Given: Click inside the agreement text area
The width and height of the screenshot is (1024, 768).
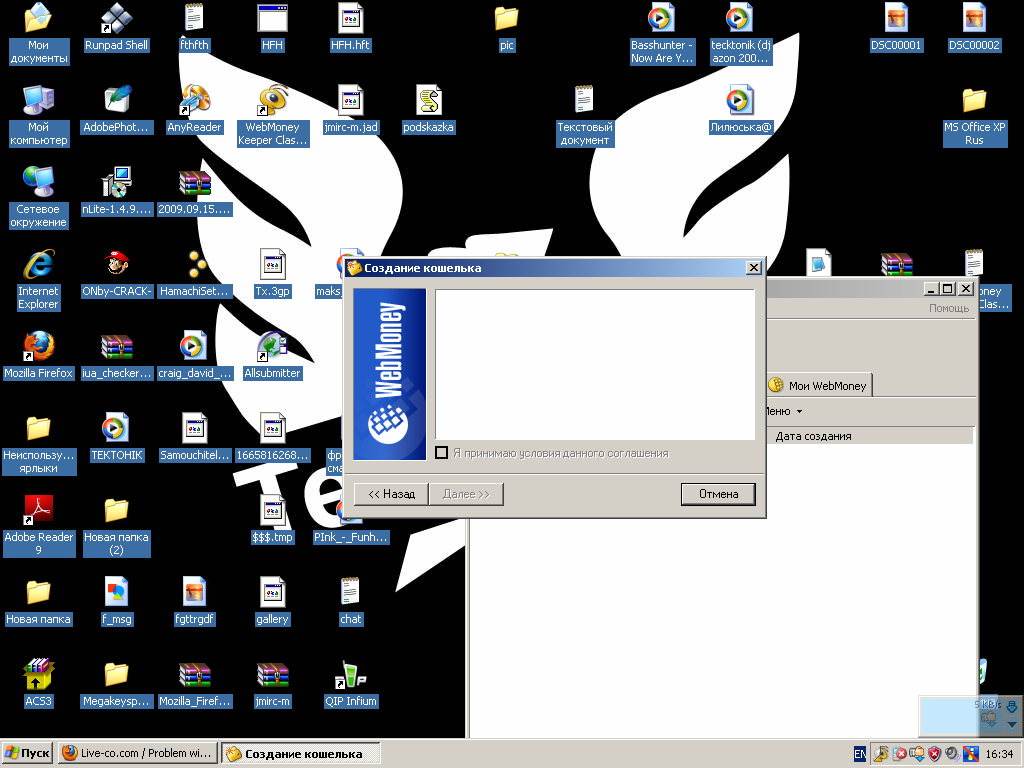Looking at the screenshot, I should [595, 365].
